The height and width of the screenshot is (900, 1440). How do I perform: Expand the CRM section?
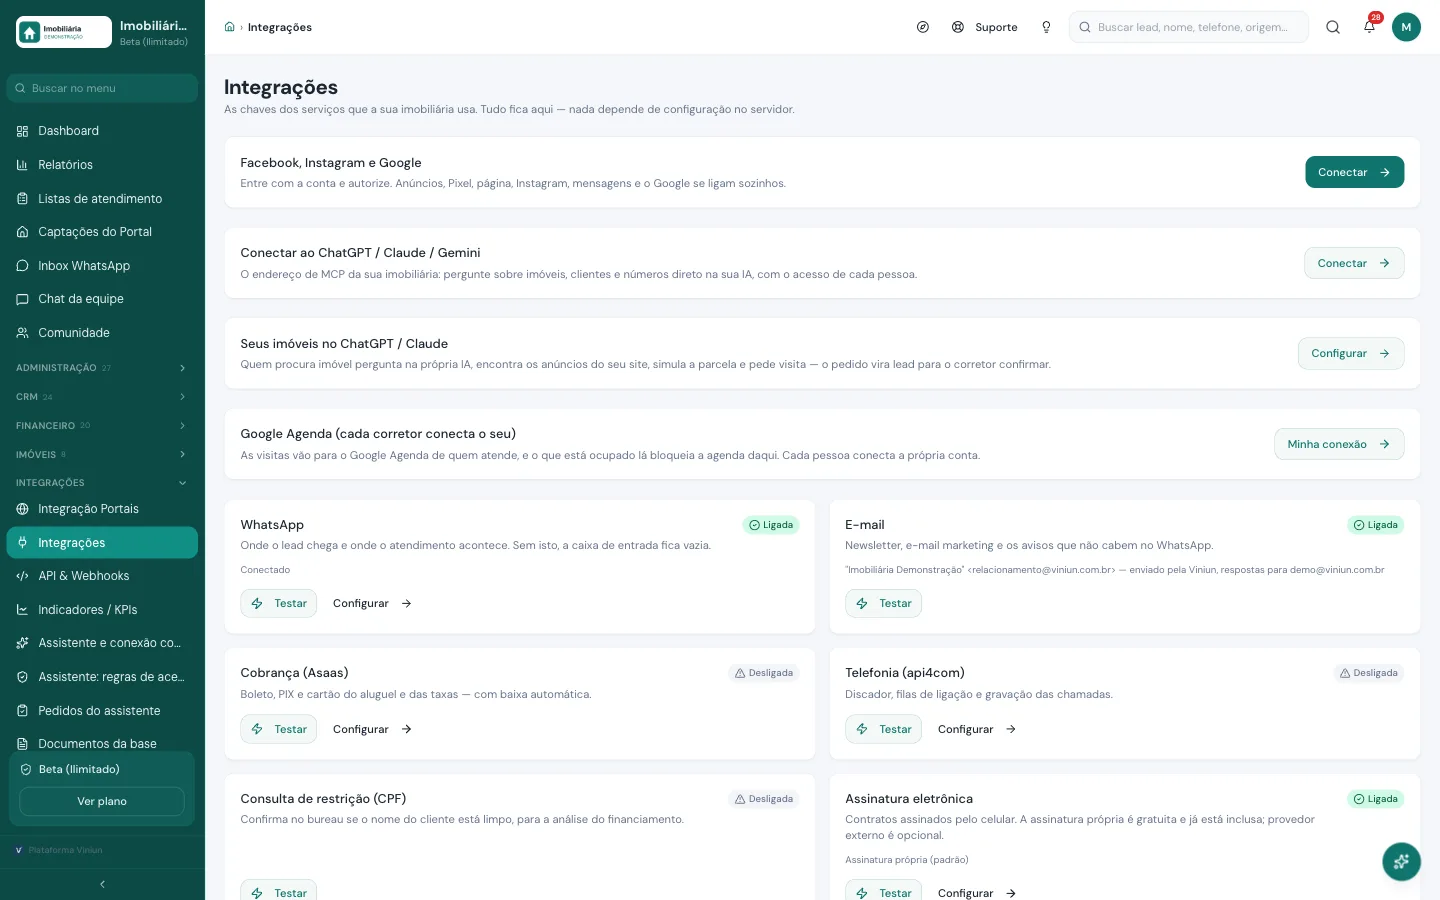pyautogui.click(x=102, y=397)
